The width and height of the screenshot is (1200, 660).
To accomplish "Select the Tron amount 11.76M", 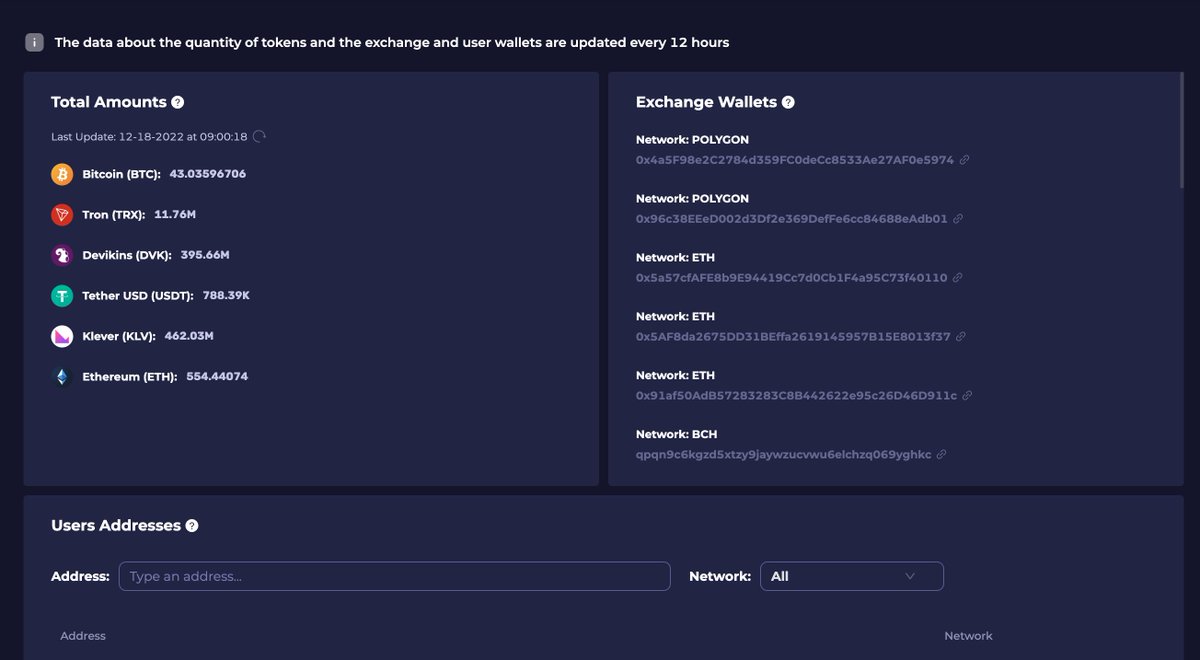I will [x=175, y=215].
